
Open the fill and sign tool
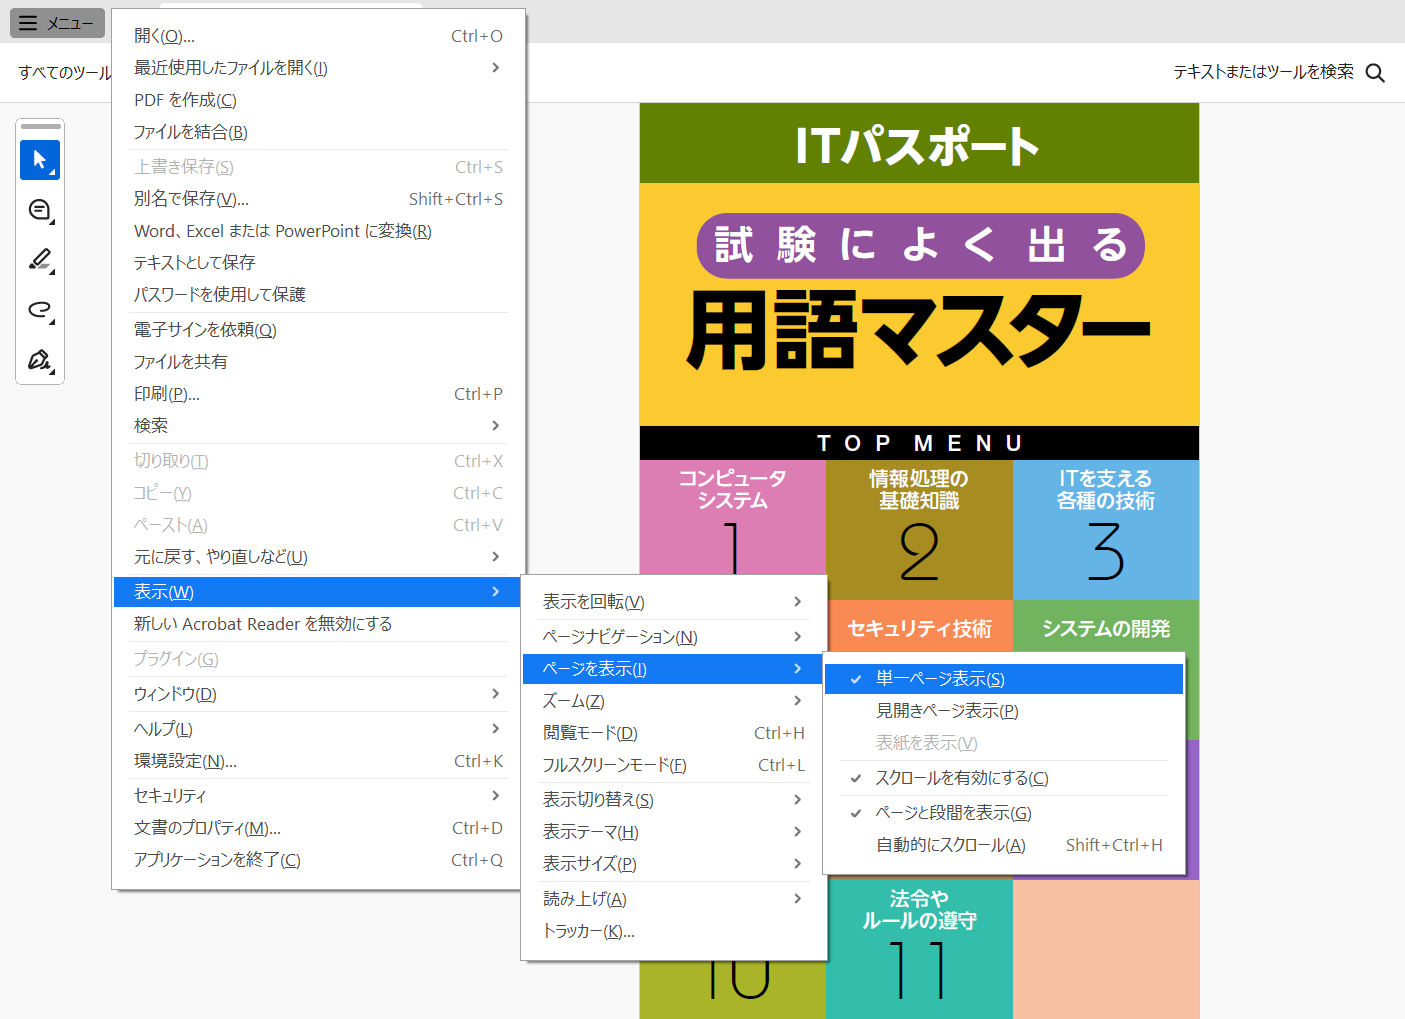pyautogui.click(x=40, y=360)
